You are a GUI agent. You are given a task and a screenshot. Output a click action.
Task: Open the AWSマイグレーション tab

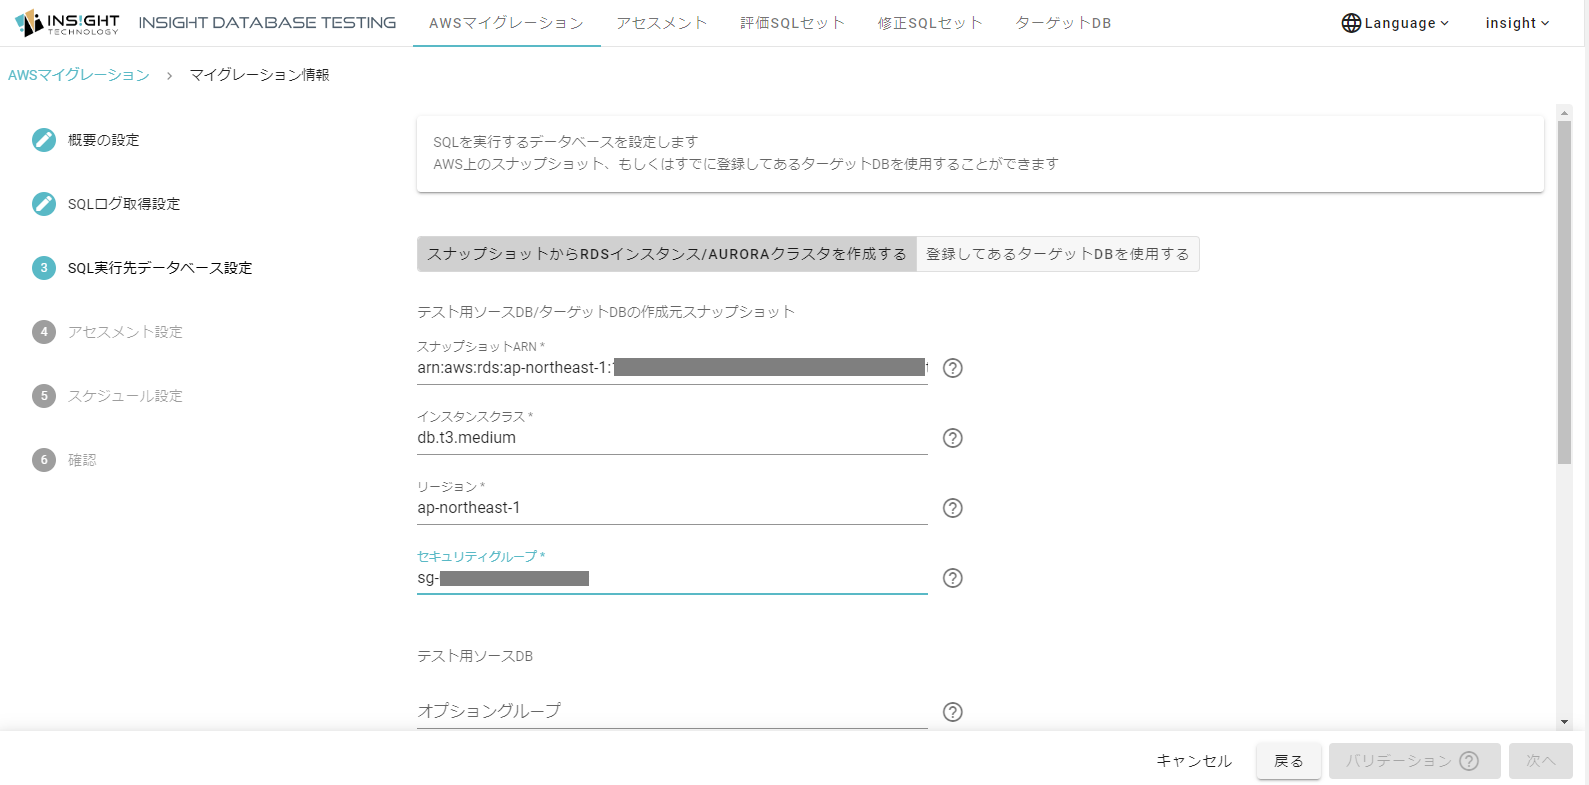pos(506,23)
